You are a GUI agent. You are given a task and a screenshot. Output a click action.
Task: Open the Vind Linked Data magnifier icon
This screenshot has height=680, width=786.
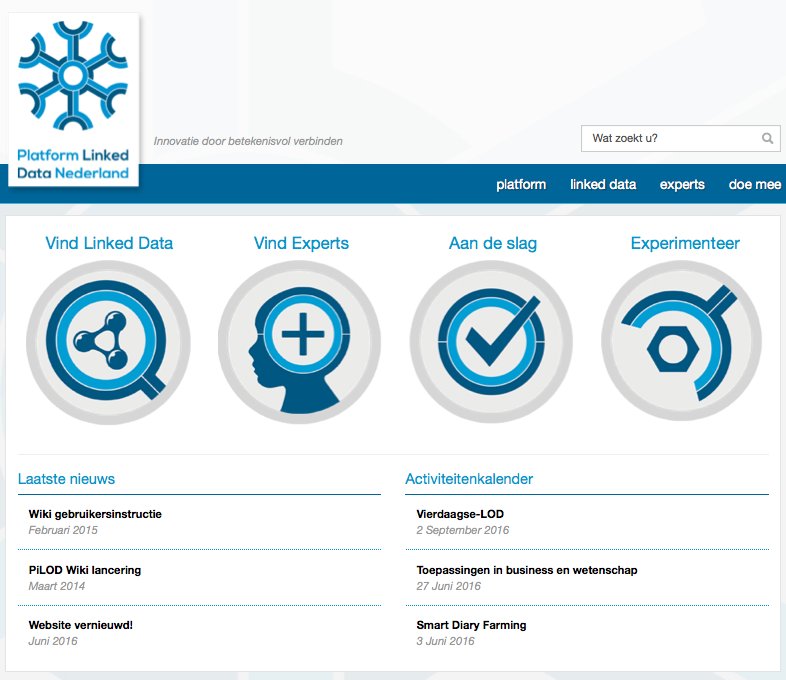point(108,342)
